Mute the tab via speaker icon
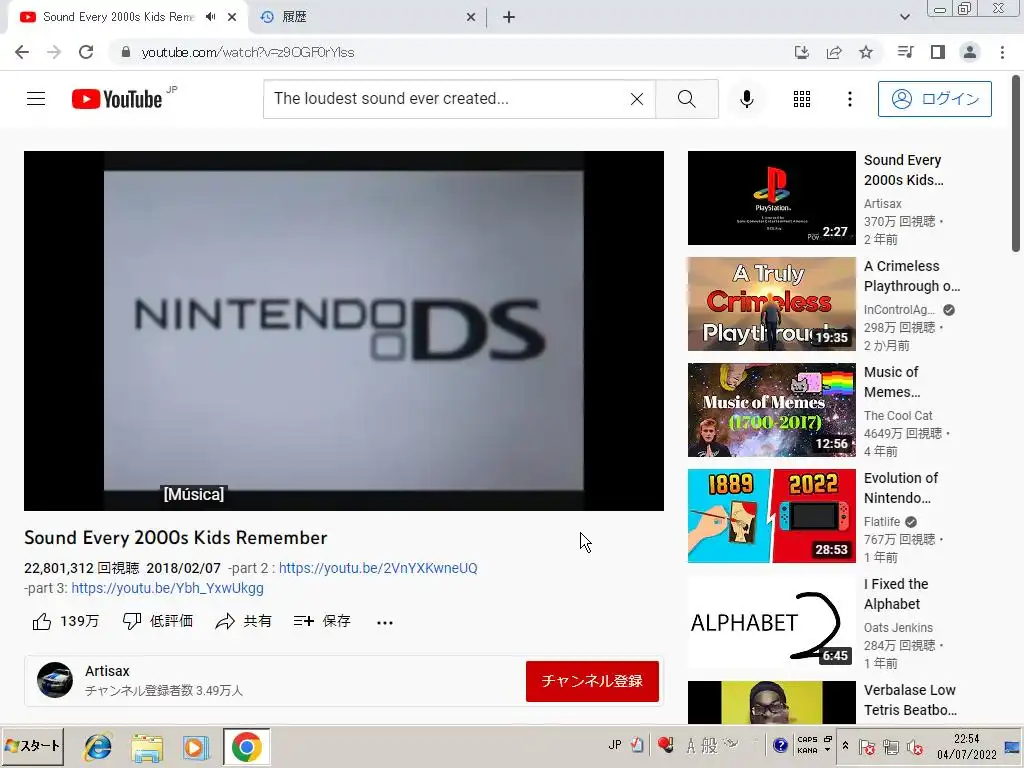The height and width of the screenshot is (768, 1024). click(210, 17)
